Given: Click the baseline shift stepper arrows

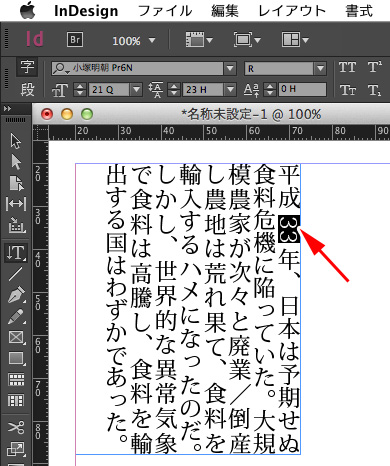Looking at the screenshot, I should [x=269, y=90].
